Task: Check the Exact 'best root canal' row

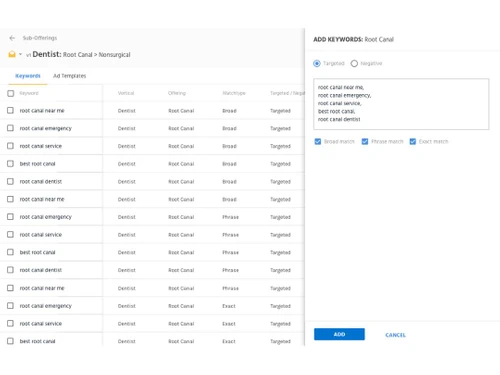Action: (x=11, y=341)
